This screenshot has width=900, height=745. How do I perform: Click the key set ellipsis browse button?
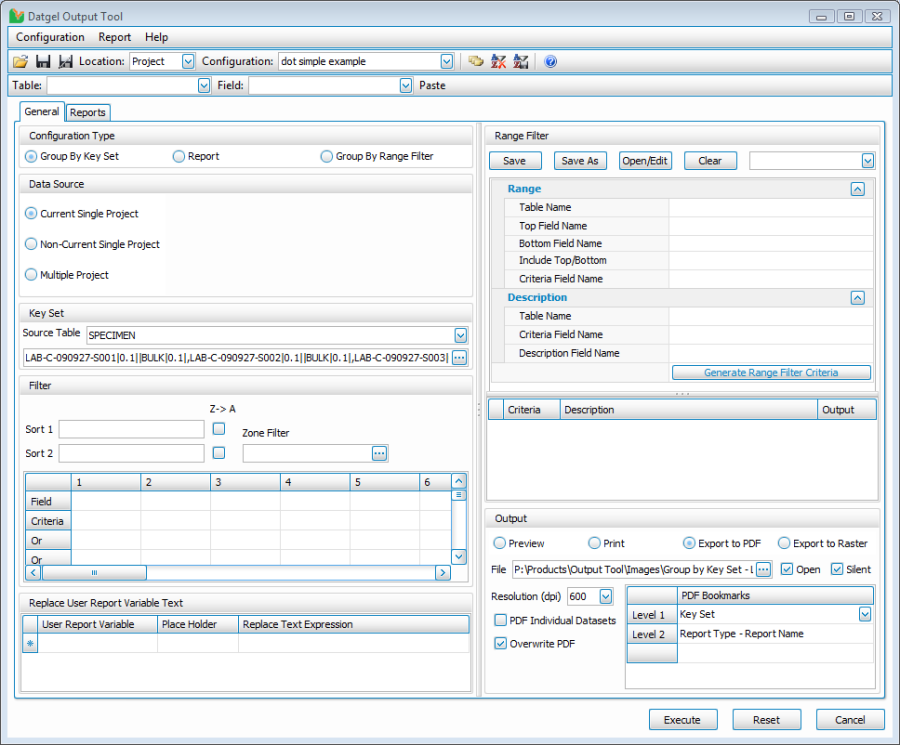click(x=459, y=357)
